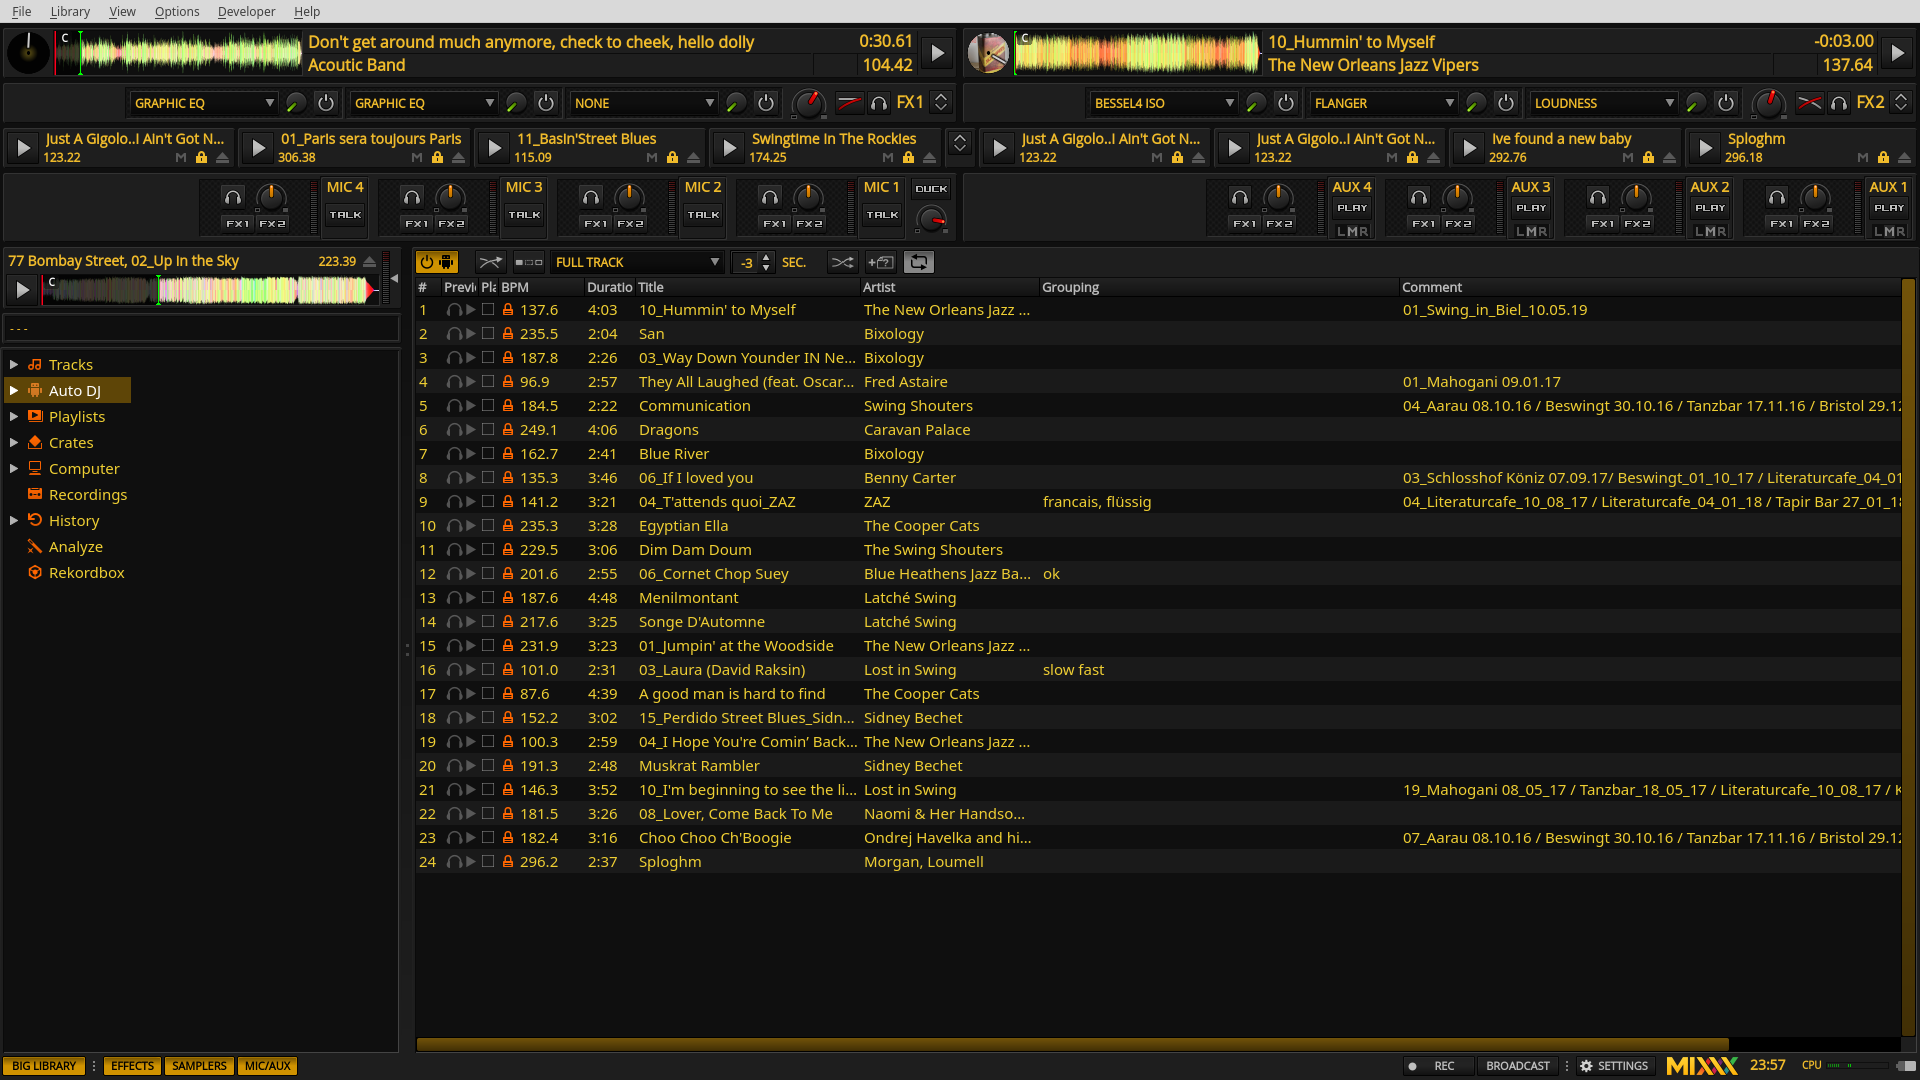The width and height of the screenshot is (1920, 1080).
Task: Open the Developer menu
Action: pos(246,11)
